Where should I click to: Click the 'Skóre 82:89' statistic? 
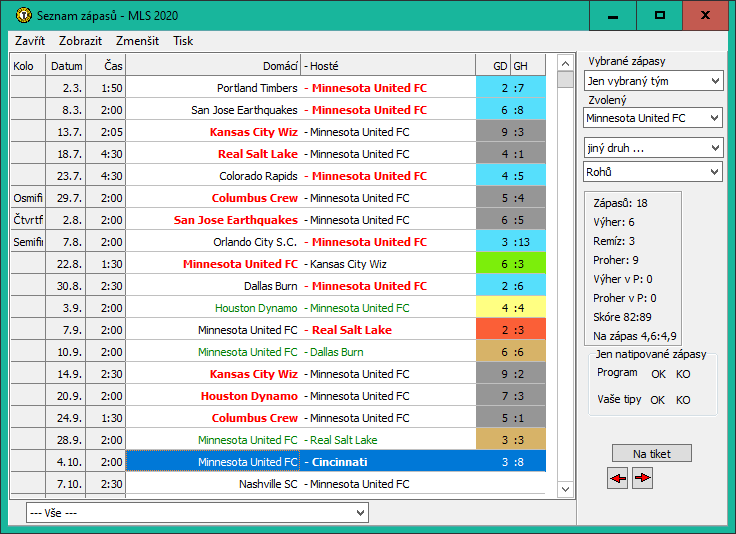click(x=622, y=317)
